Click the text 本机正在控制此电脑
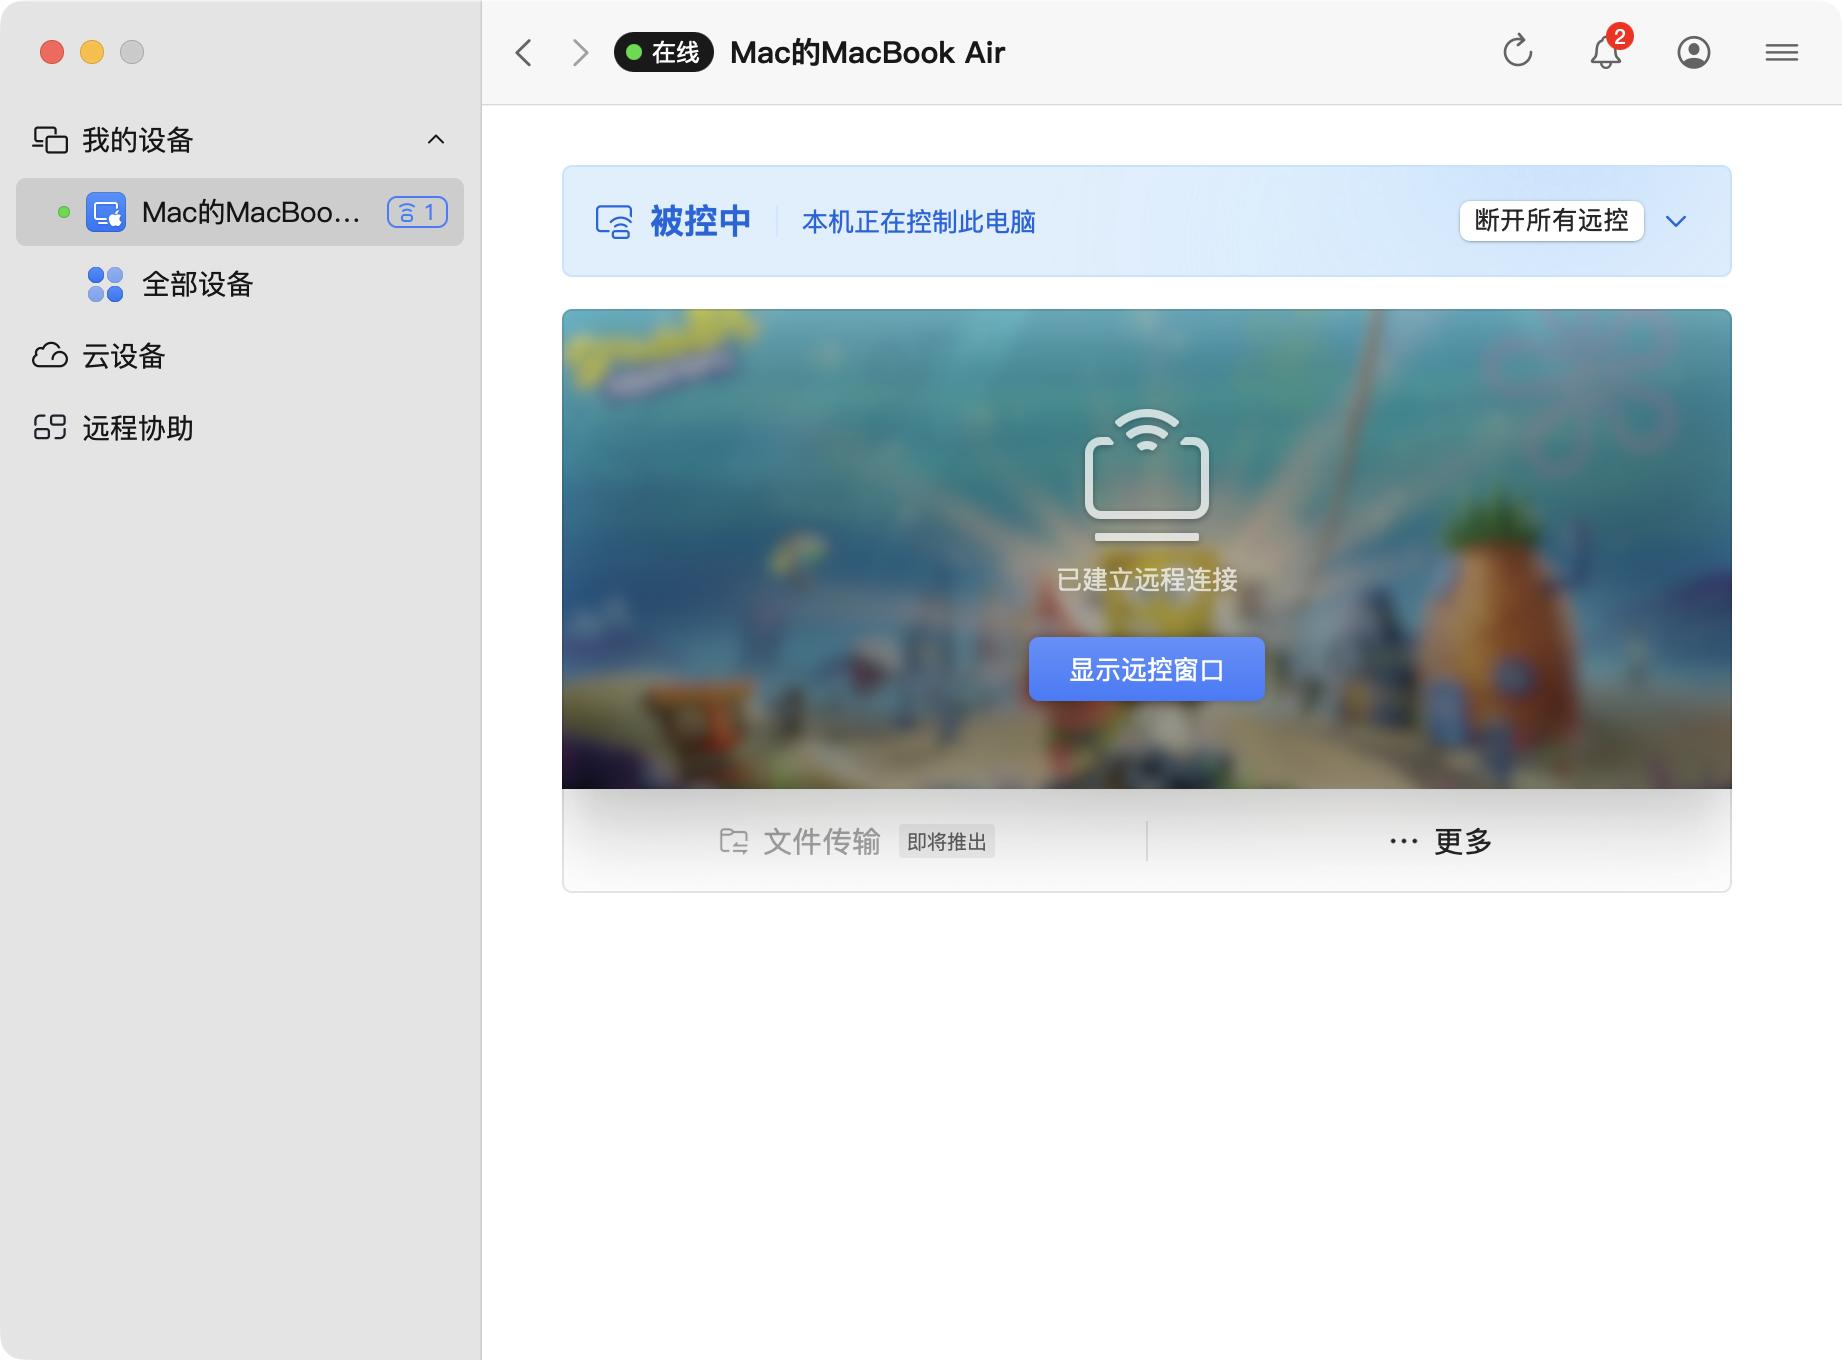The image size is (1842, 1360). [x=919, y=222]
